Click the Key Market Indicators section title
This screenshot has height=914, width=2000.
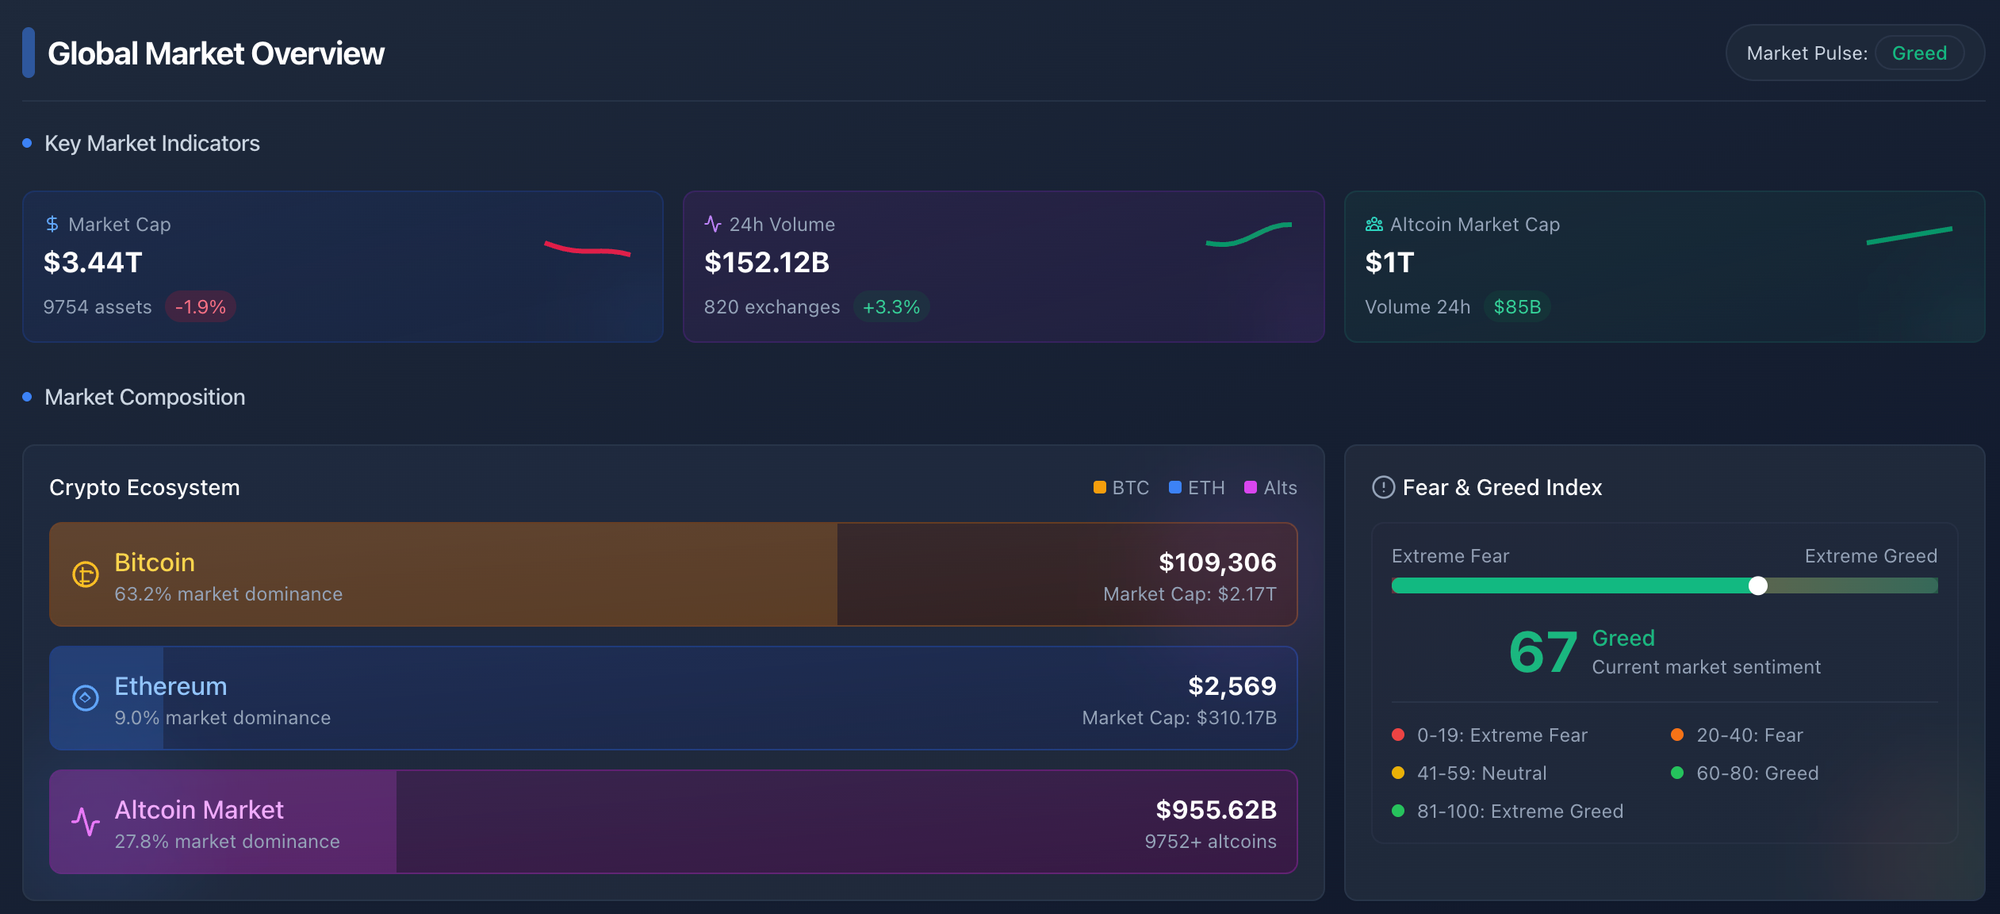(152, 143)
